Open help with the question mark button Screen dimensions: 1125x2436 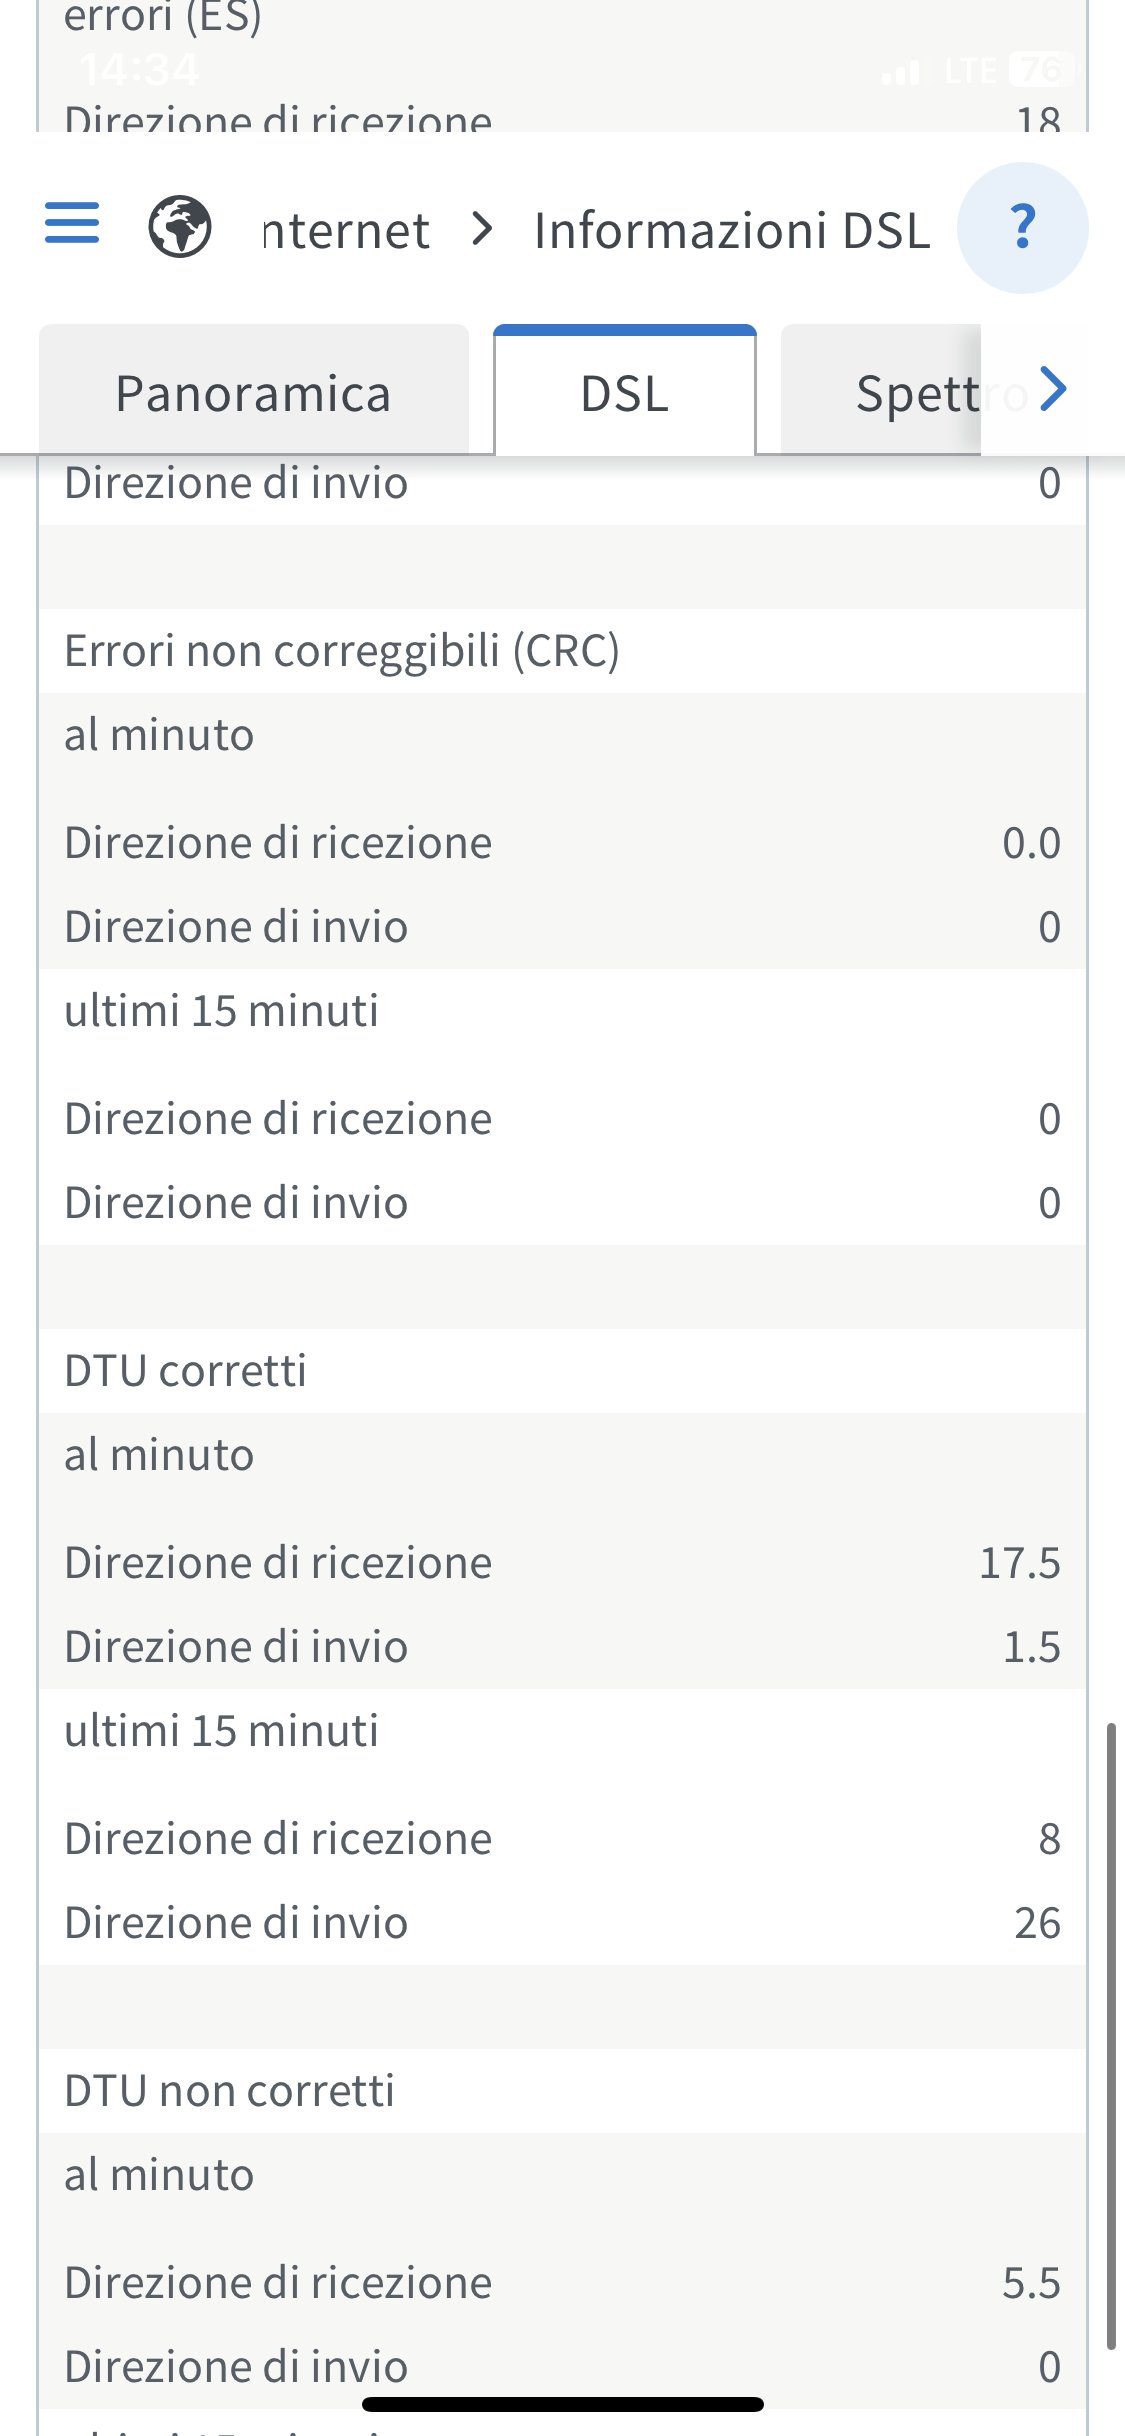click(x=1022, y=228)
